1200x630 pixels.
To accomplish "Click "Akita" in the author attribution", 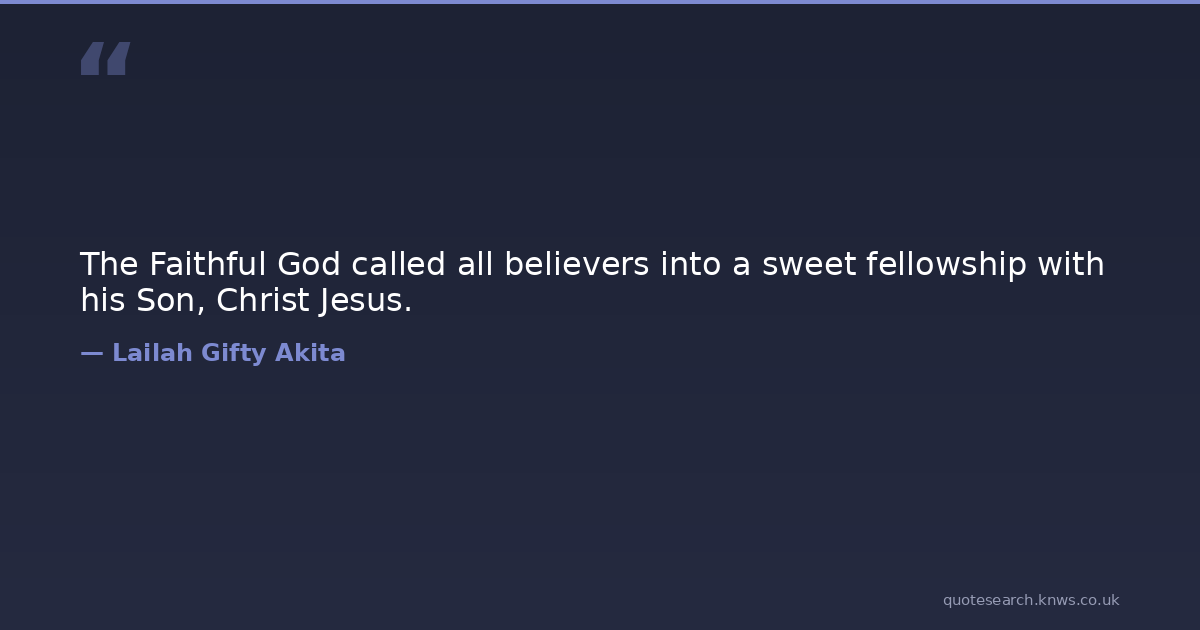I will coord(310,353).
